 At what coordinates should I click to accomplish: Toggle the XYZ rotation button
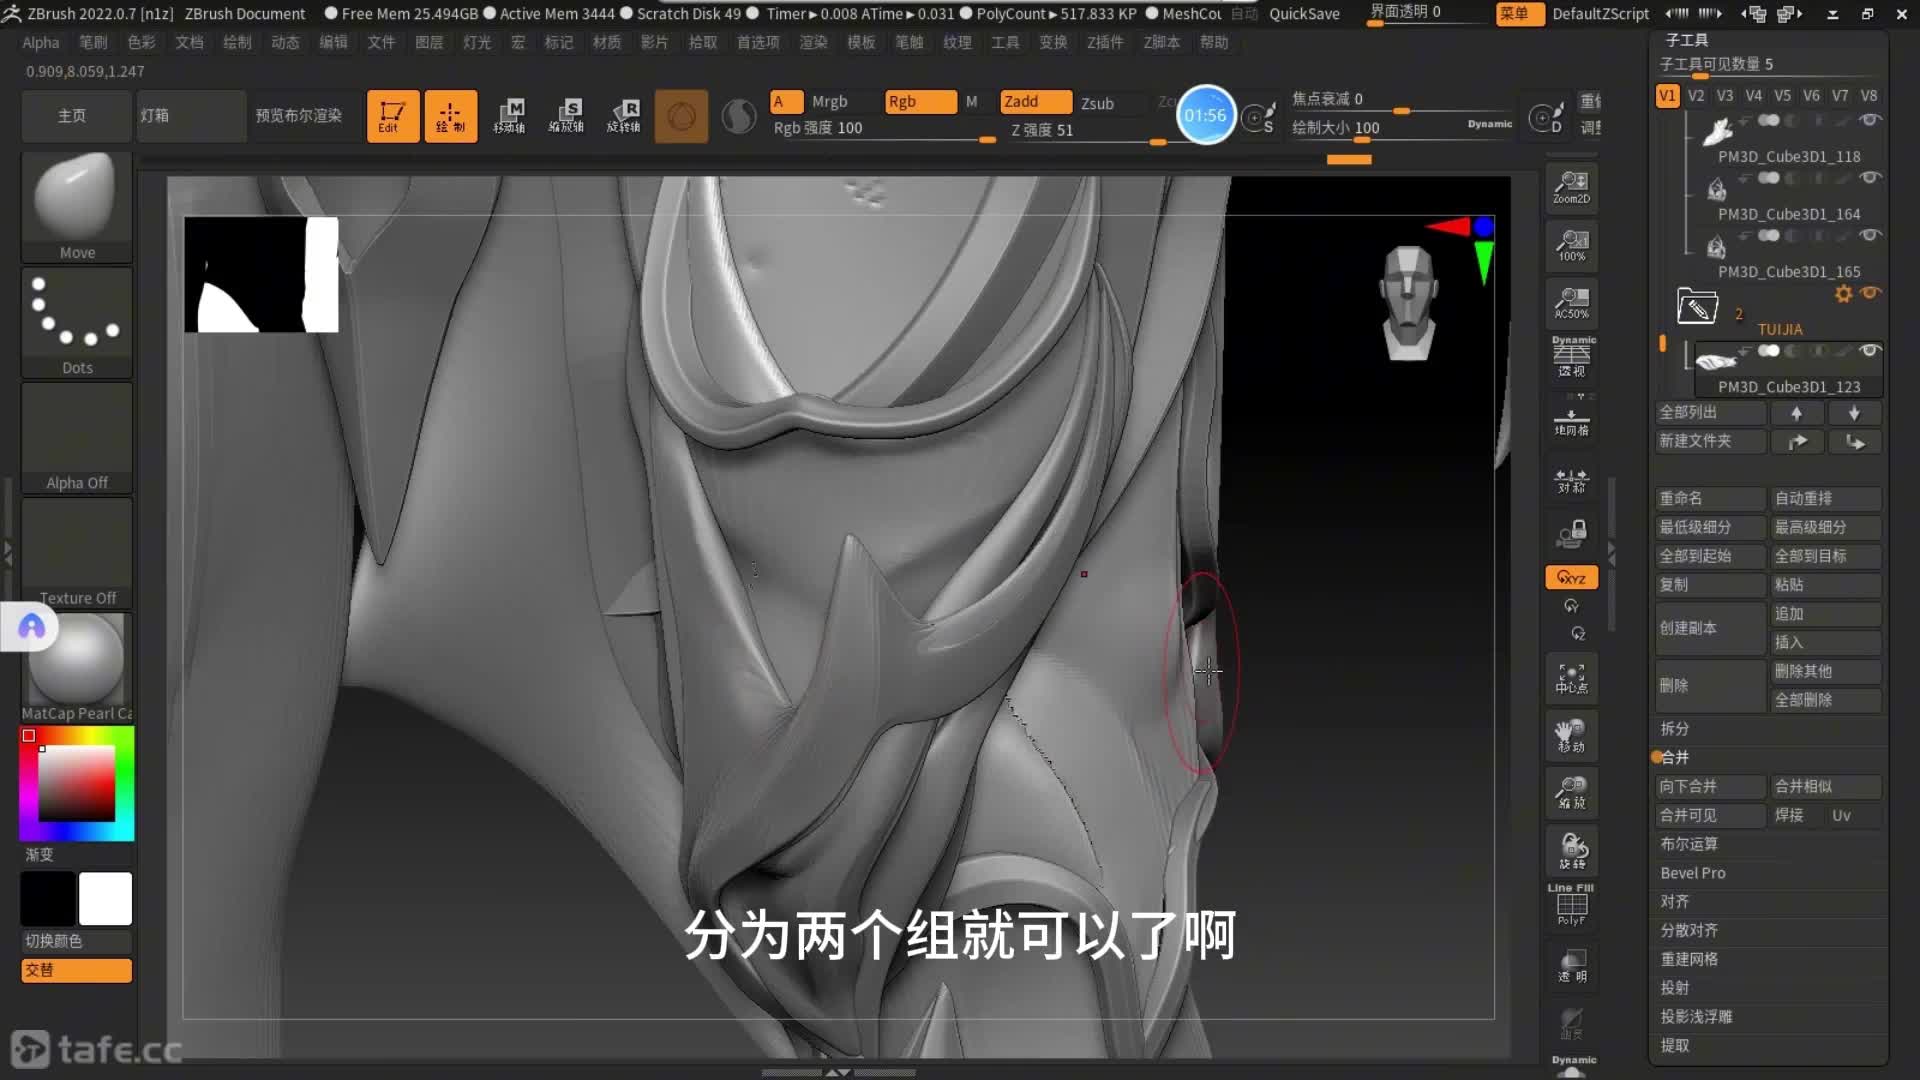click(1571, 578)
